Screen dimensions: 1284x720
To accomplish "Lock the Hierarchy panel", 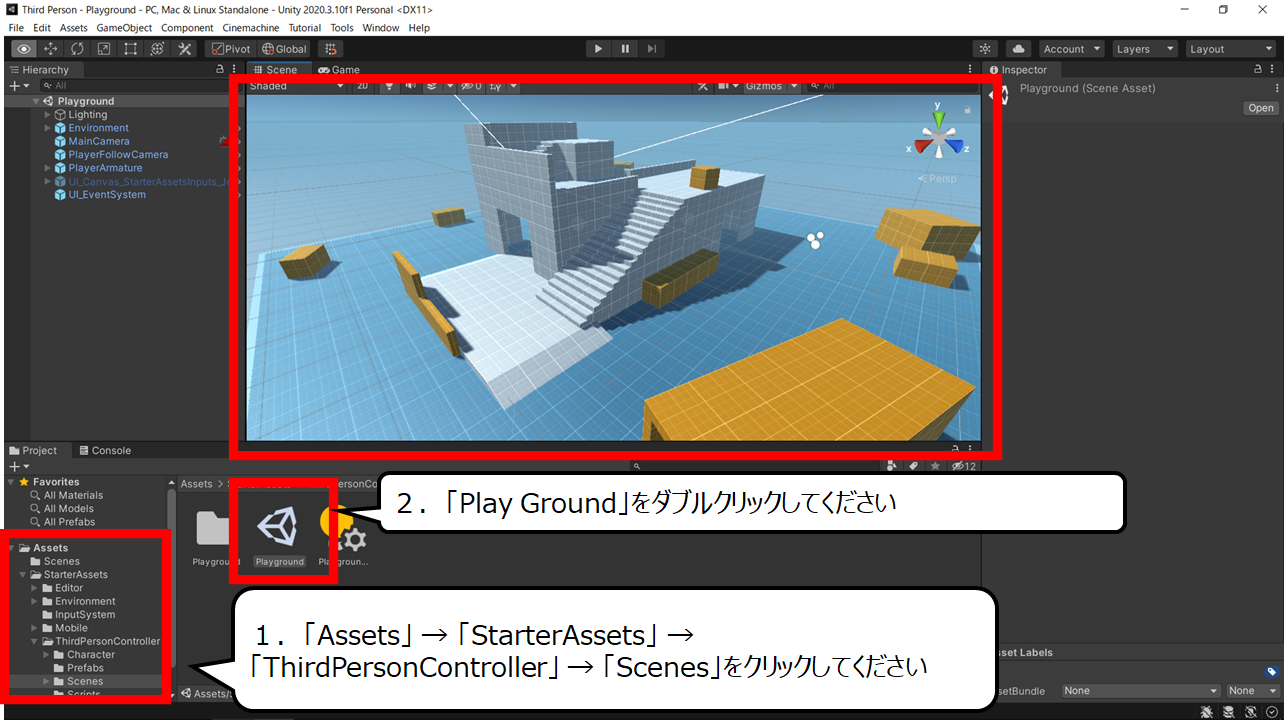I will [220, 70].
